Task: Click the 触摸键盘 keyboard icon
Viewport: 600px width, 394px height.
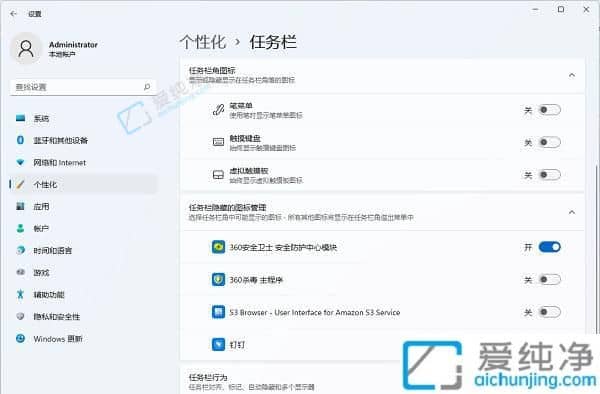Action: [218, 142]
